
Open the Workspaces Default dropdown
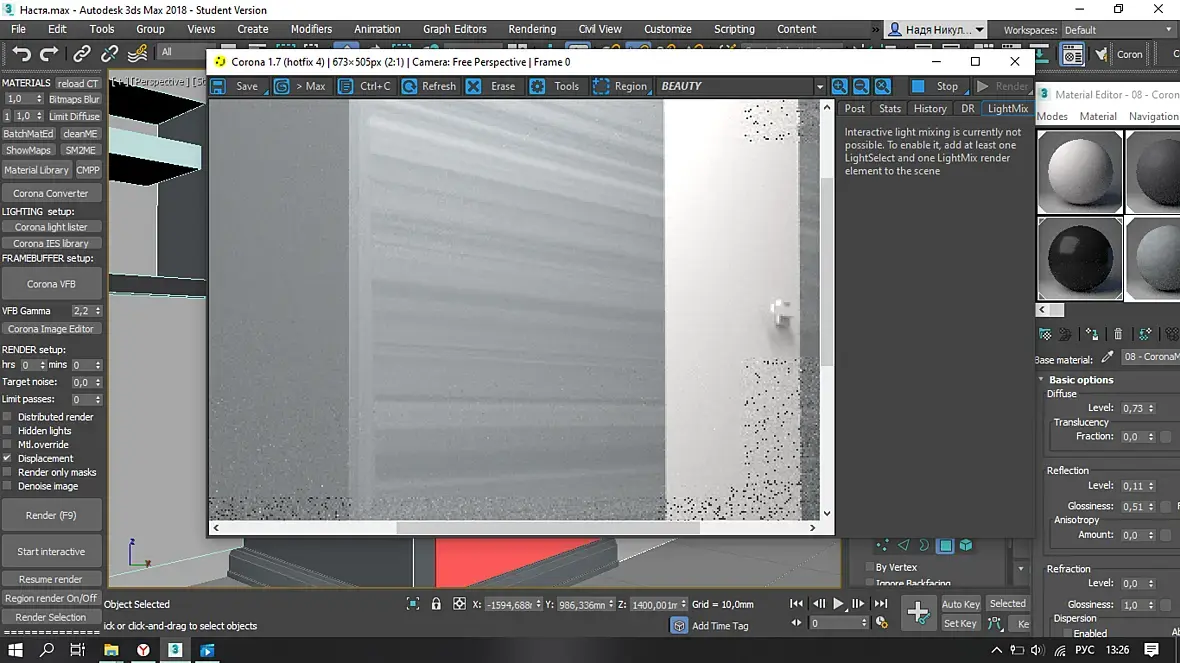1118,30
